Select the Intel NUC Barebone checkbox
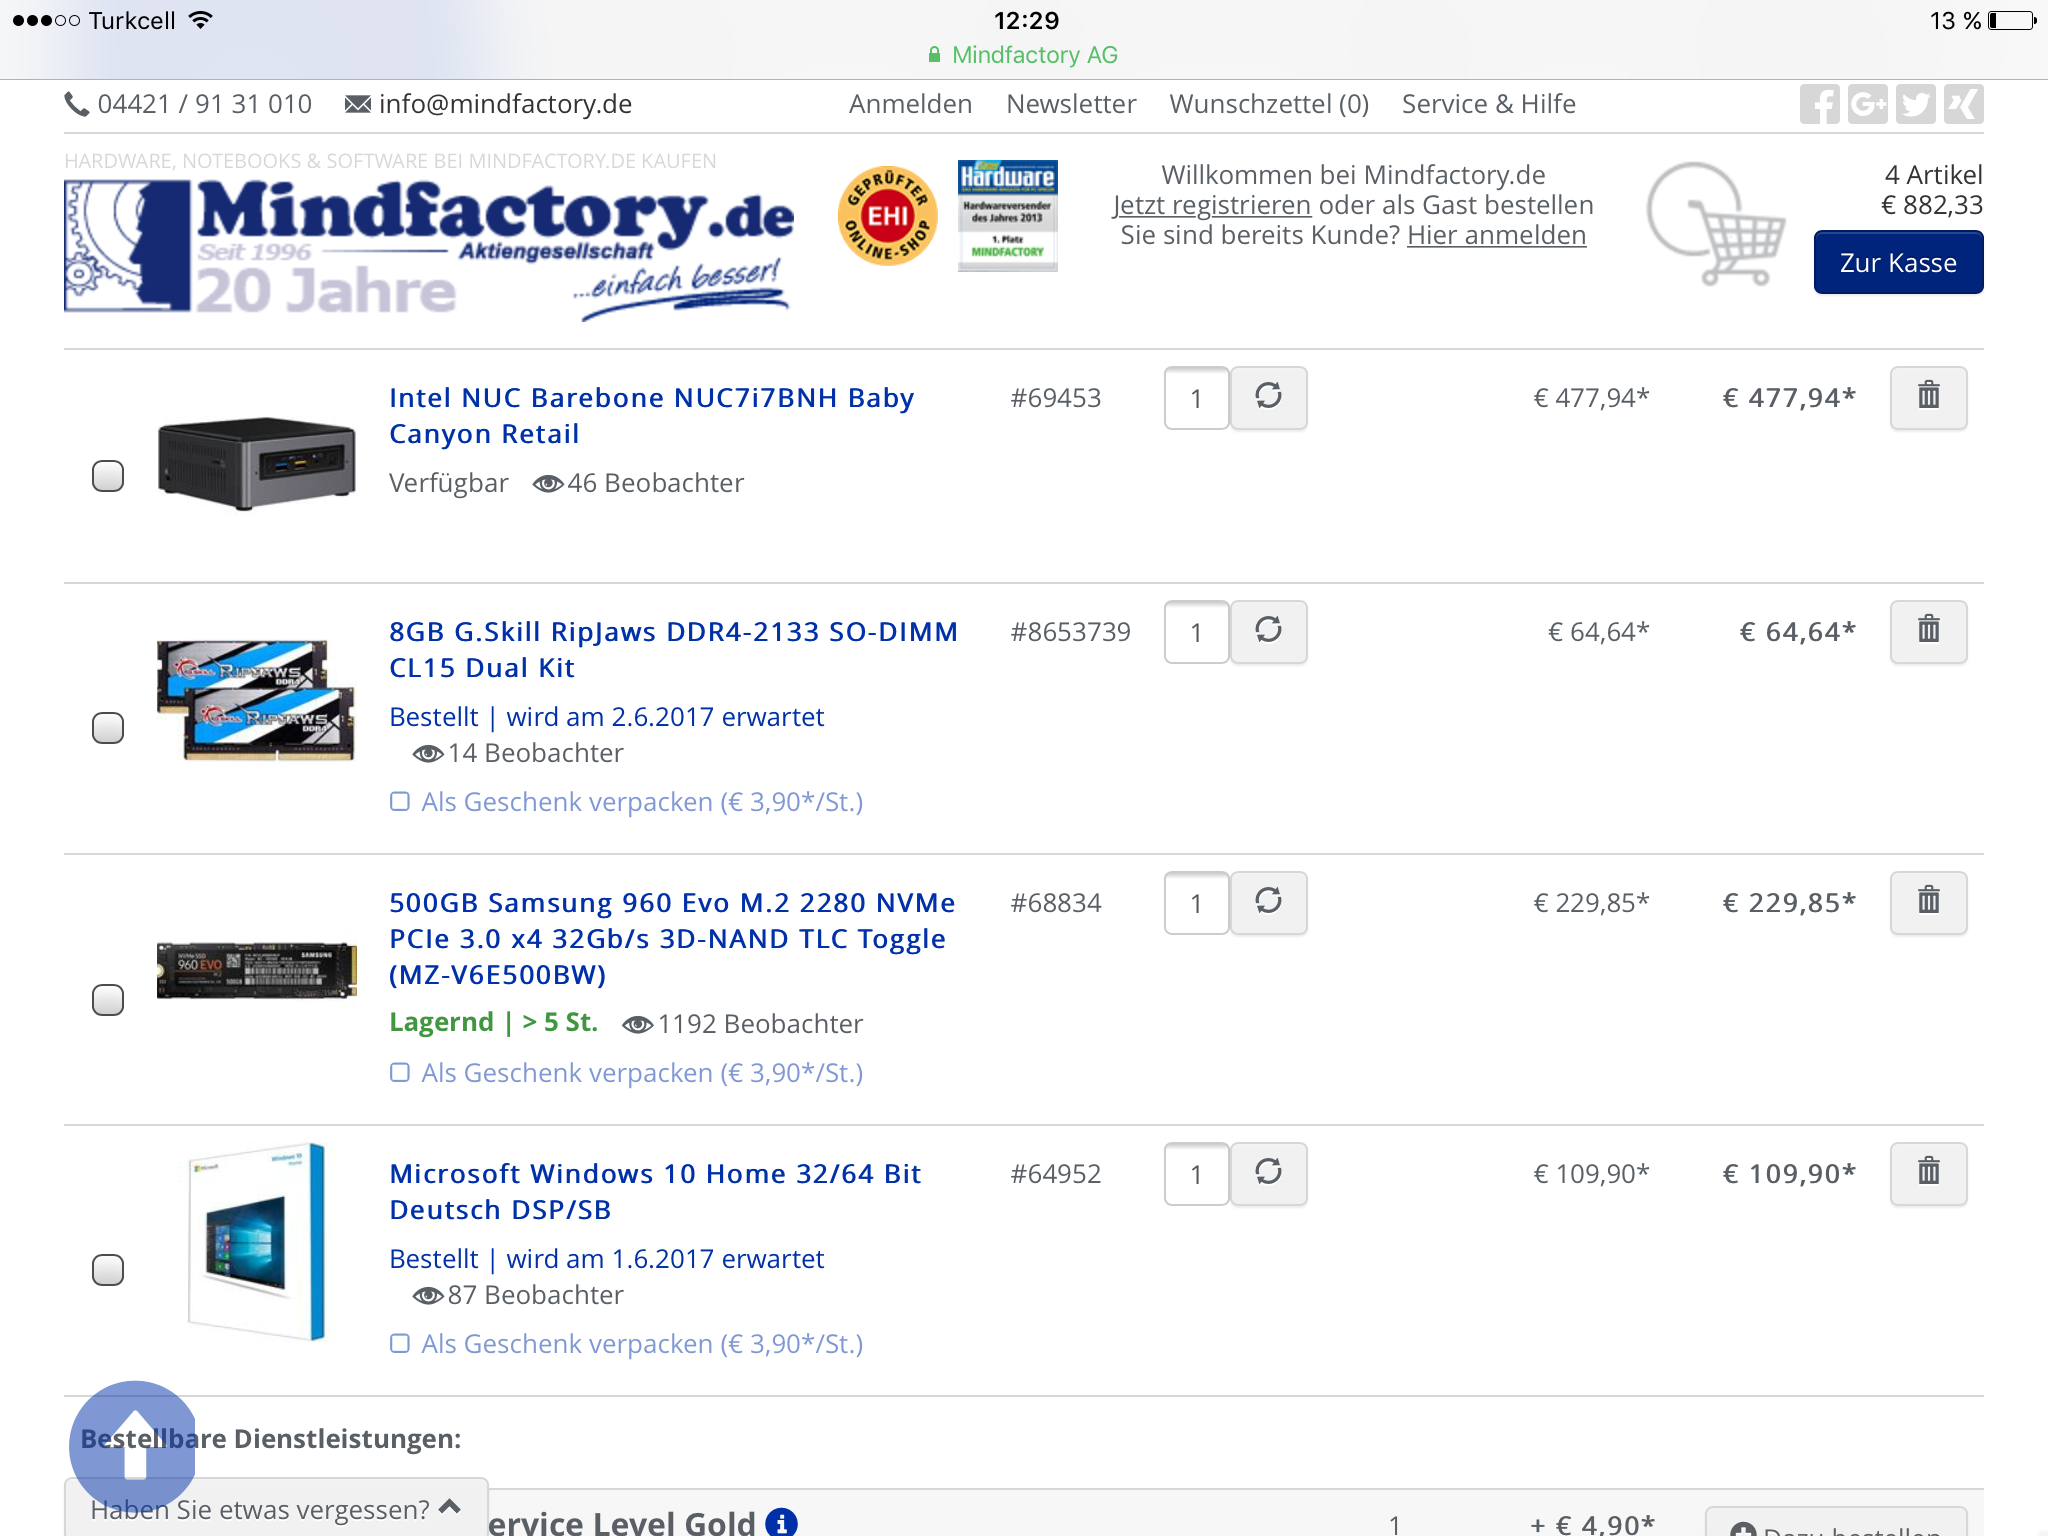Image resolution: width=2048 pixels, height=1536 pixels. pos(108,476)
